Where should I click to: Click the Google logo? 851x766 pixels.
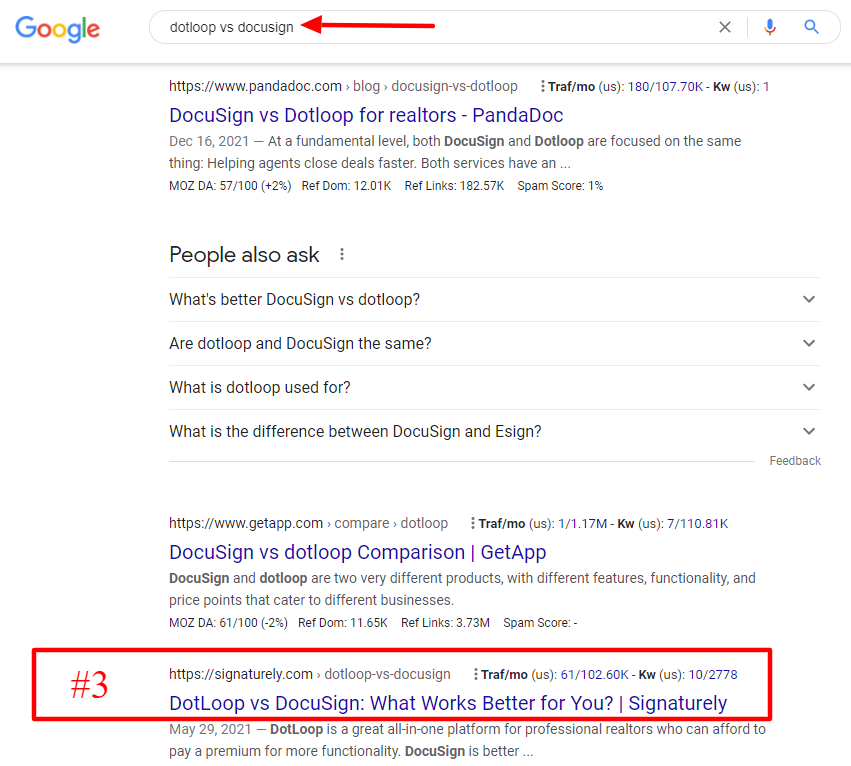[58, 28]
